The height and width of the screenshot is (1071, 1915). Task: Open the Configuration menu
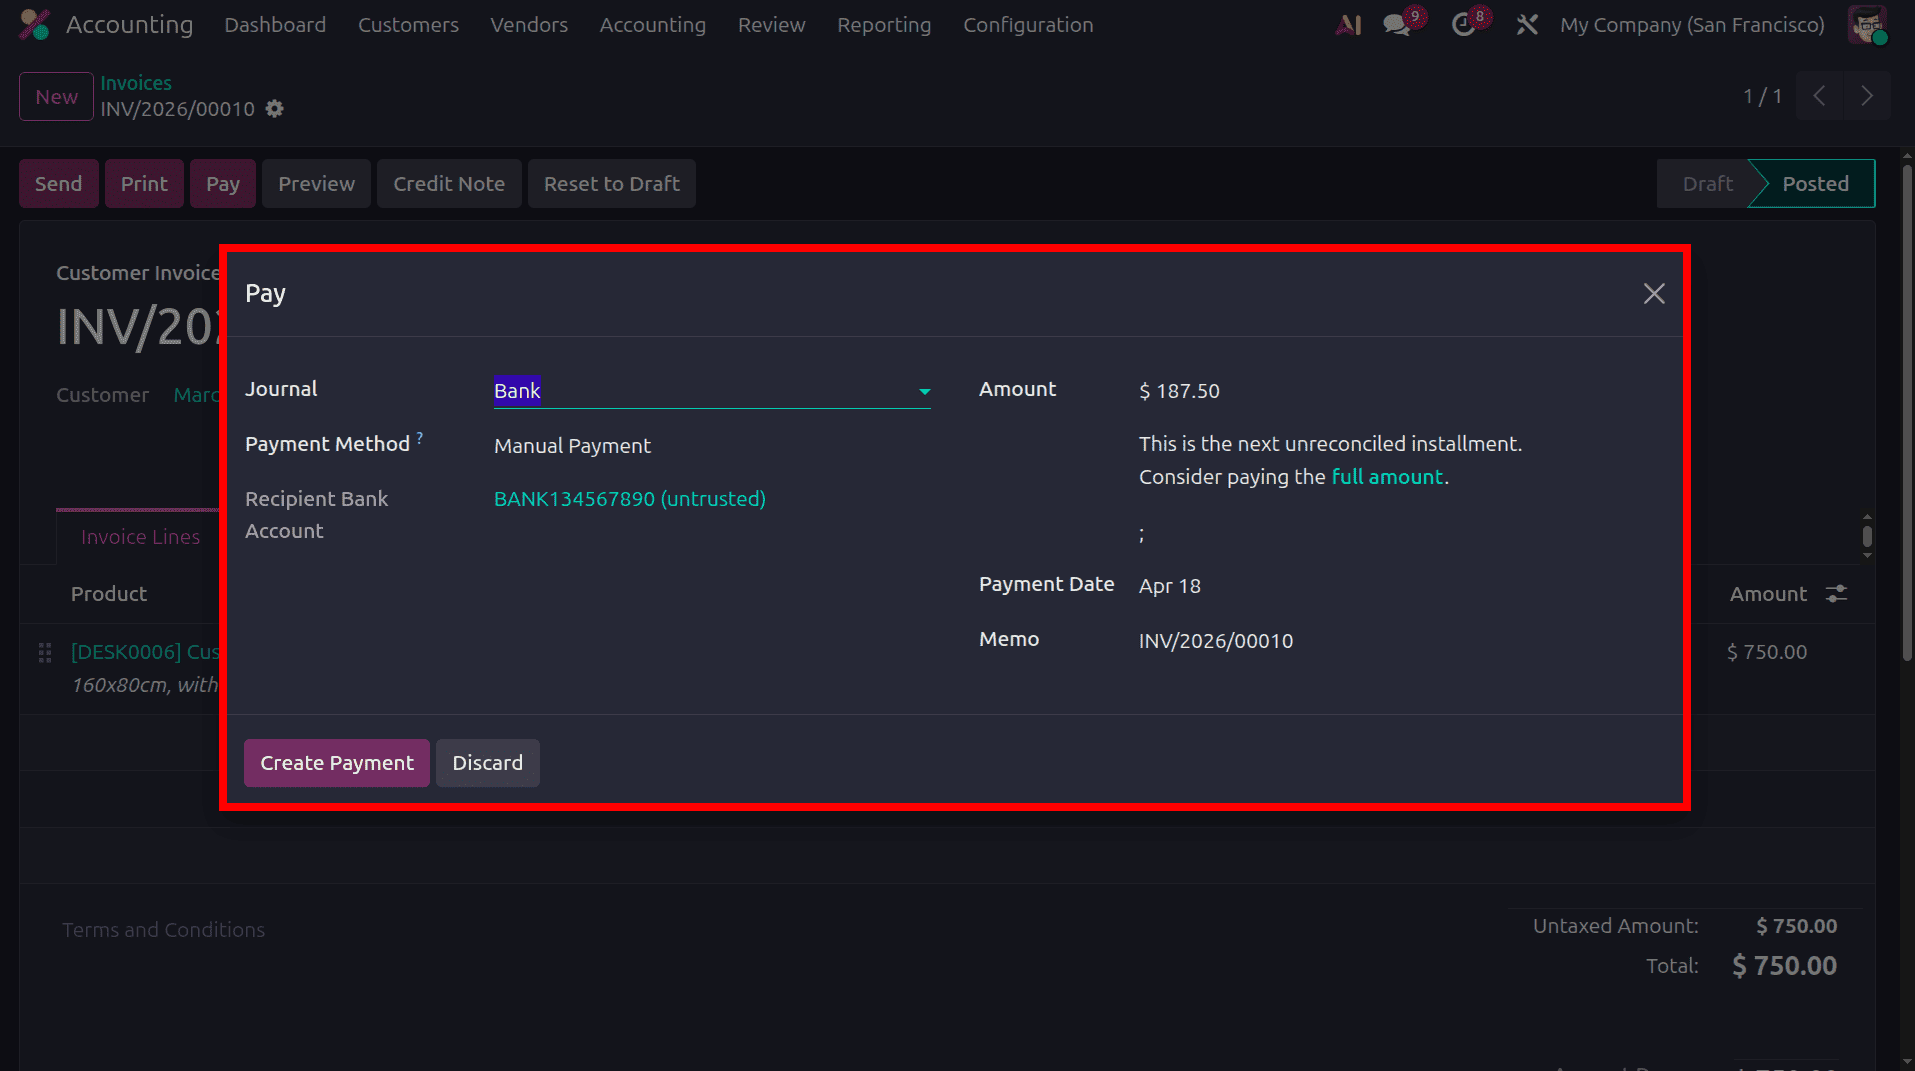point(1028,24)
